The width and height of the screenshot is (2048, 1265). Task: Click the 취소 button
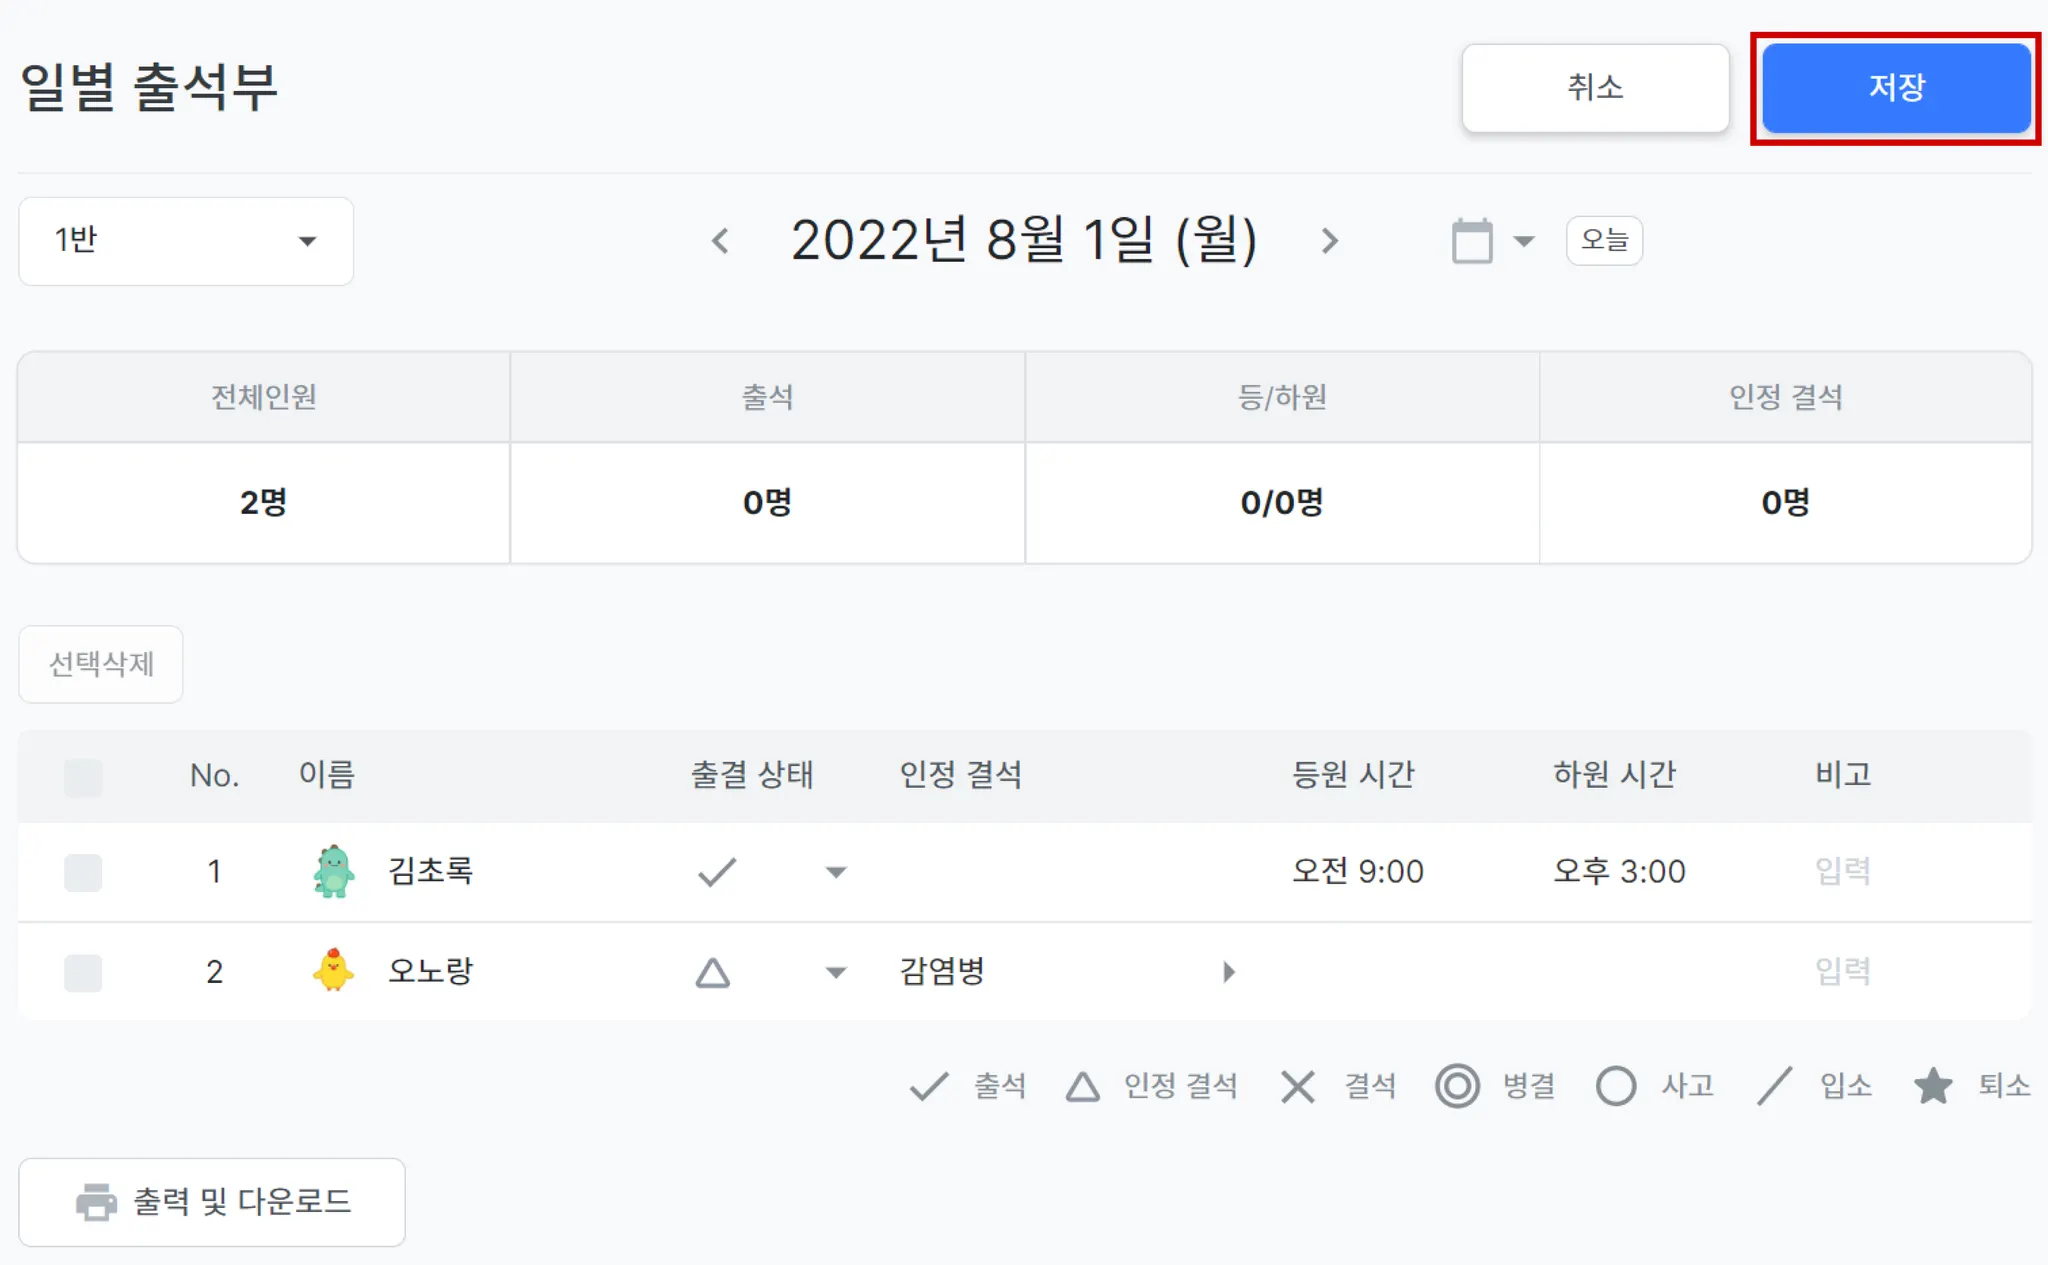[x=1595, y=88]
